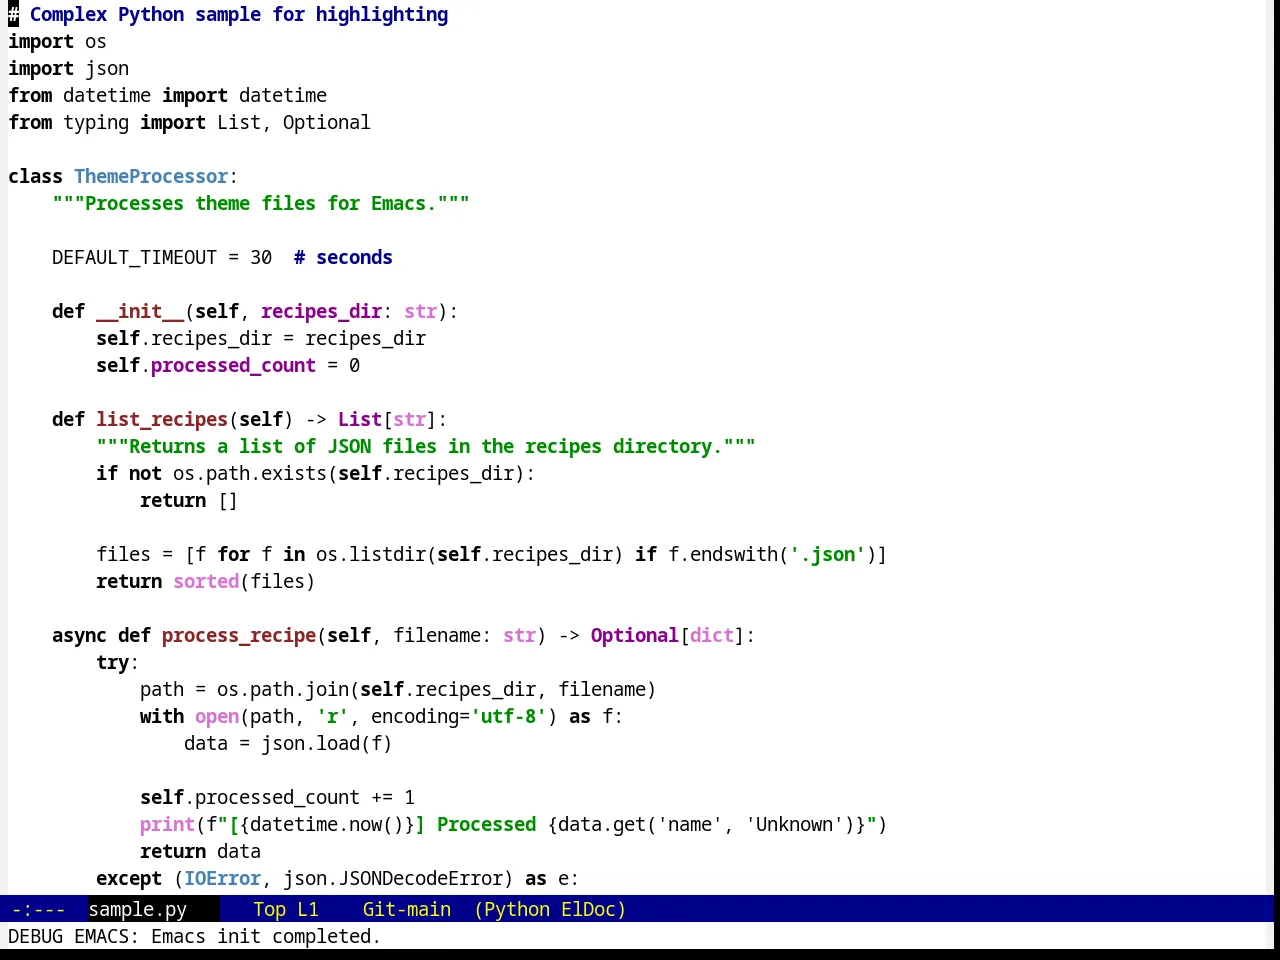Image resolution: width=1280 pixels, height=960 pixels.
Task: Click 'recipes_dir' parameter in __init__ signature
Action: pos(321,311)
